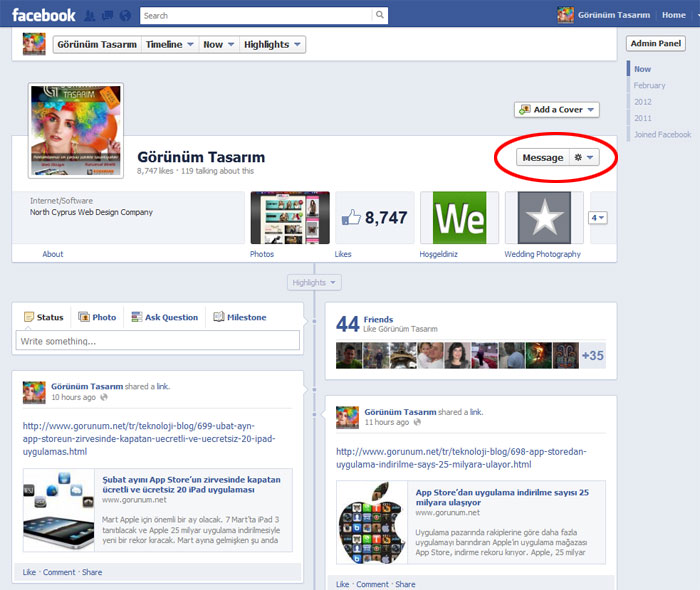Open the App Store'dan uygulama article title
The width and height of the screenshot is (700, 590).
point(502,497)
